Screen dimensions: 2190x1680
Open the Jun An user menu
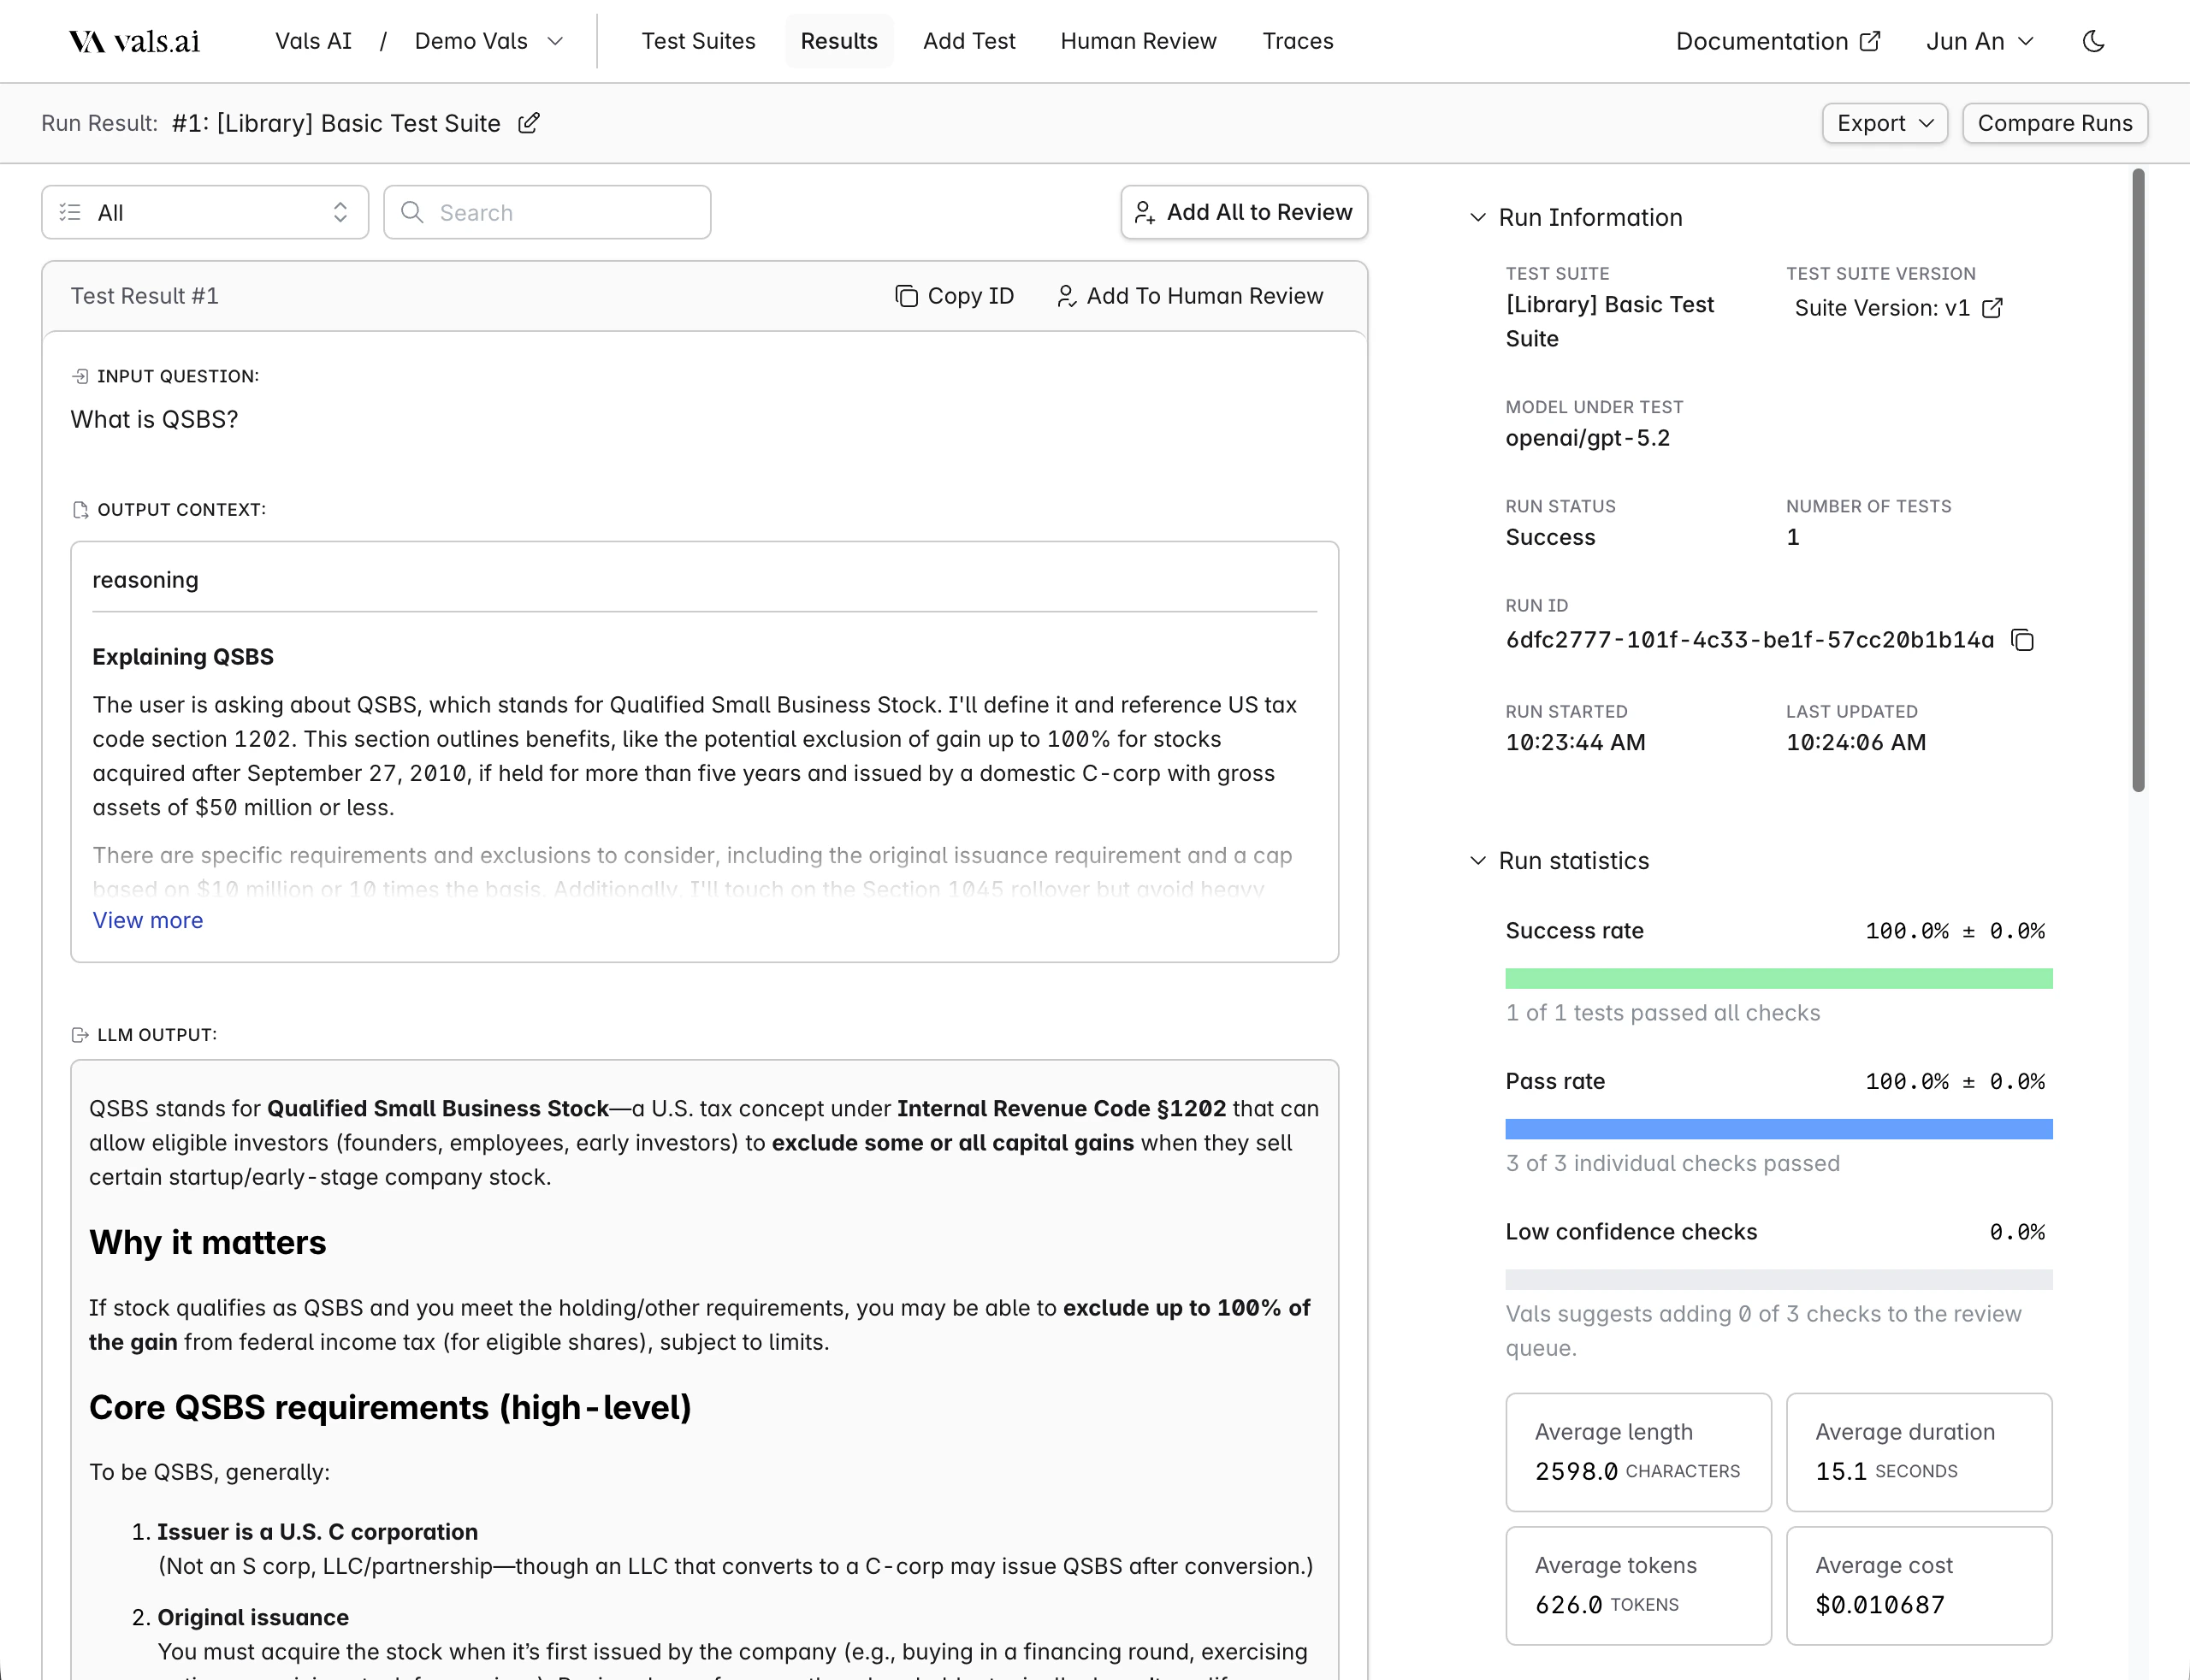[1979, 41]
